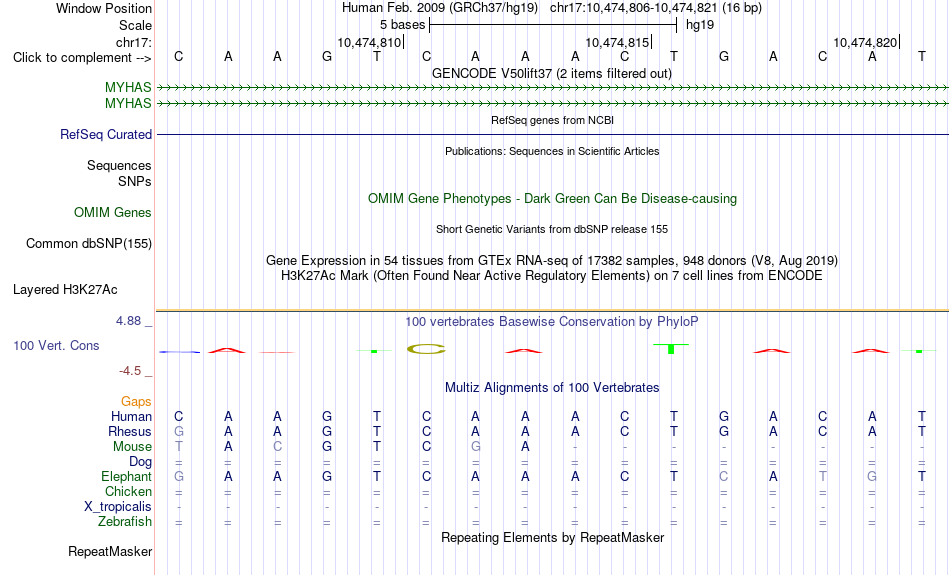Click the gray T in the Mouse row

click(179, 447)
